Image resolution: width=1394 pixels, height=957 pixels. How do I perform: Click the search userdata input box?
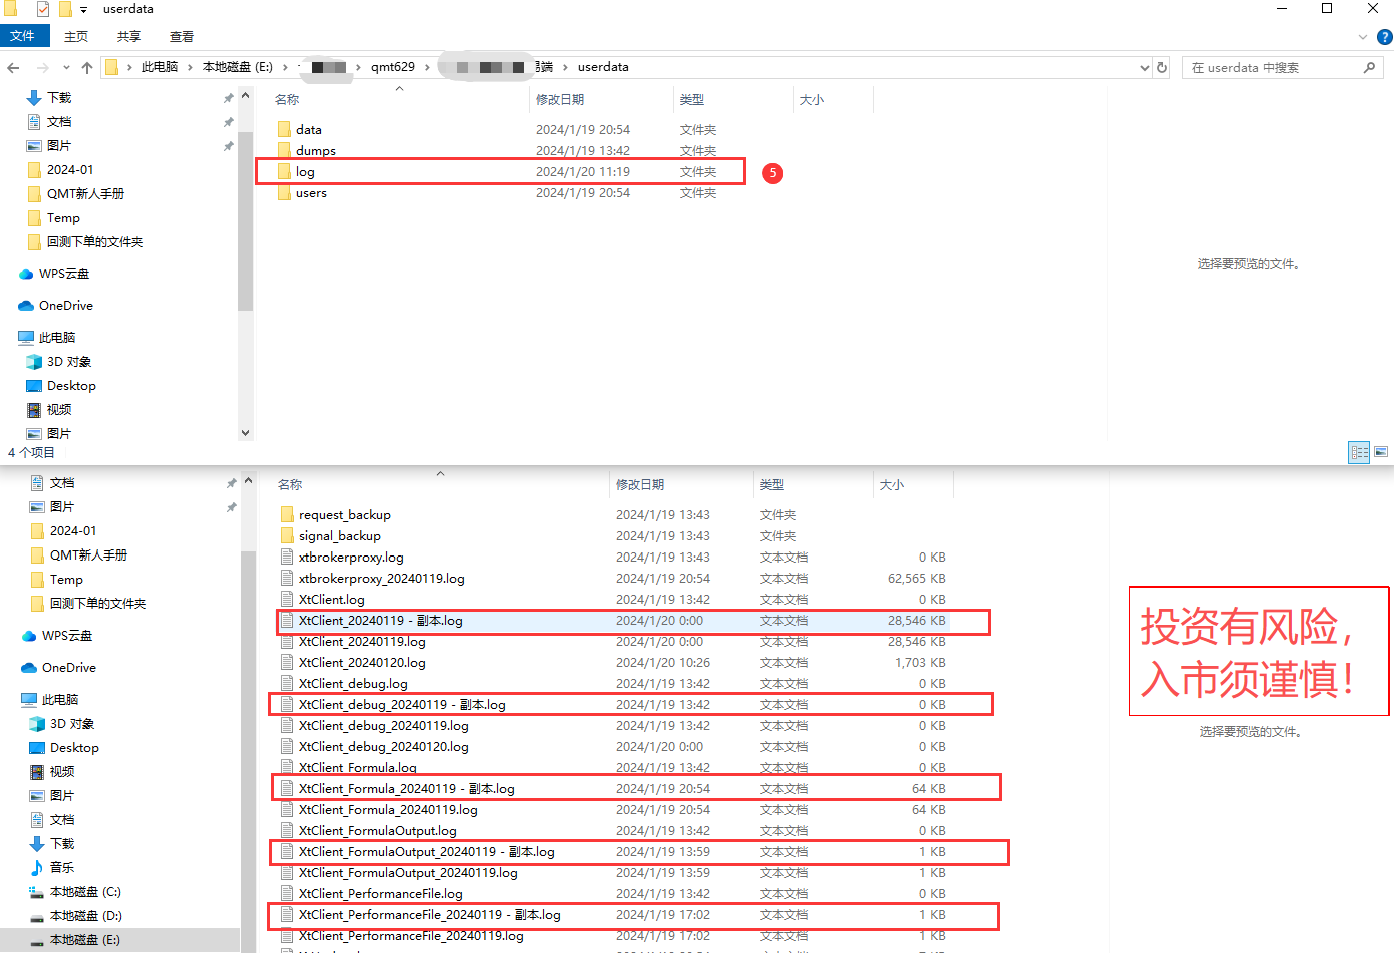pyautogui.click(x=1270, y=68)
